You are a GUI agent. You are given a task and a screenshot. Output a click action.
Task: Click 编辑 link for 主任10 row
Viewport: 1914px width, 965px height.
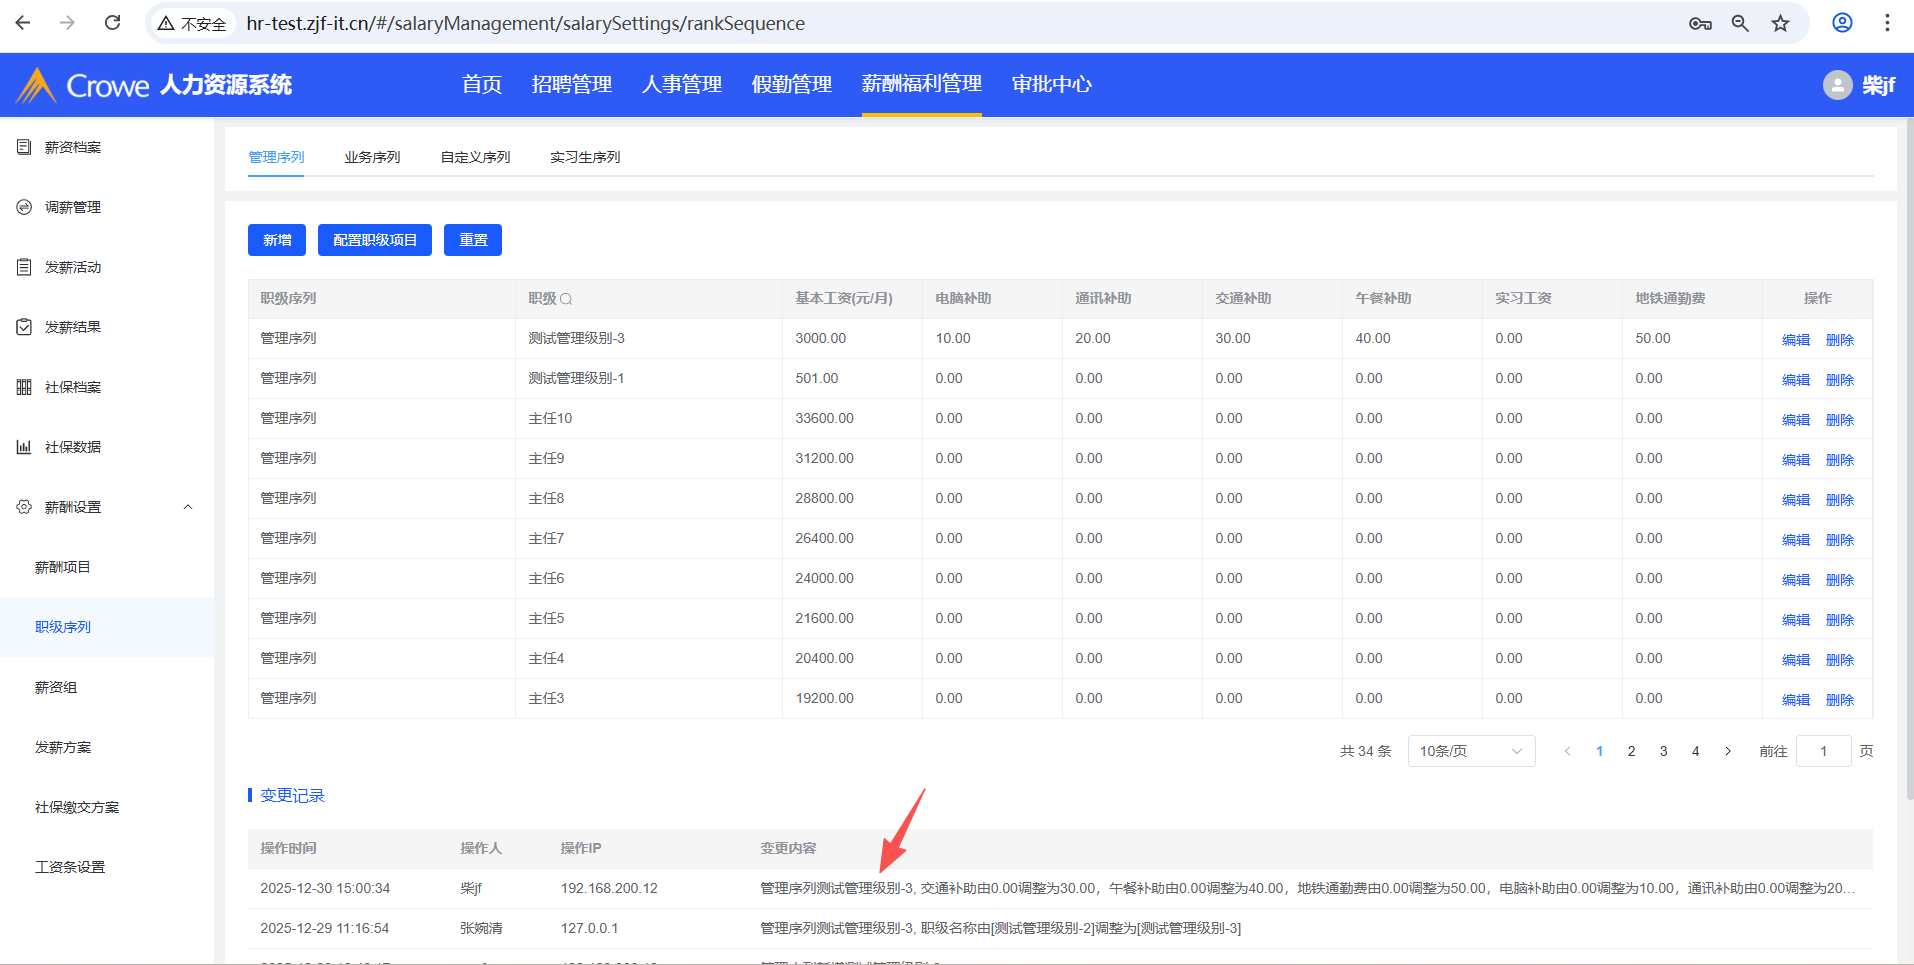(x=1796, y=420)
